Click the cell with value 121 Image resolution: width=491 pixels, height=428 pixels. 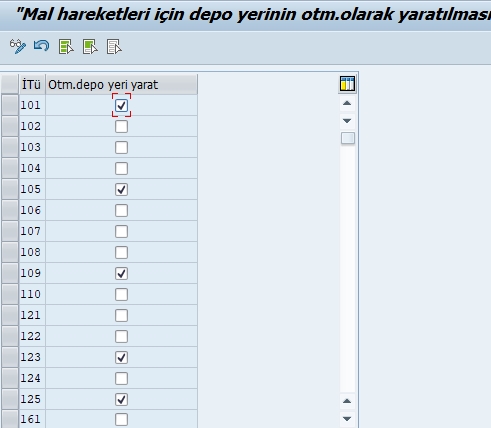pyautogui.click(x=32, y=315)
